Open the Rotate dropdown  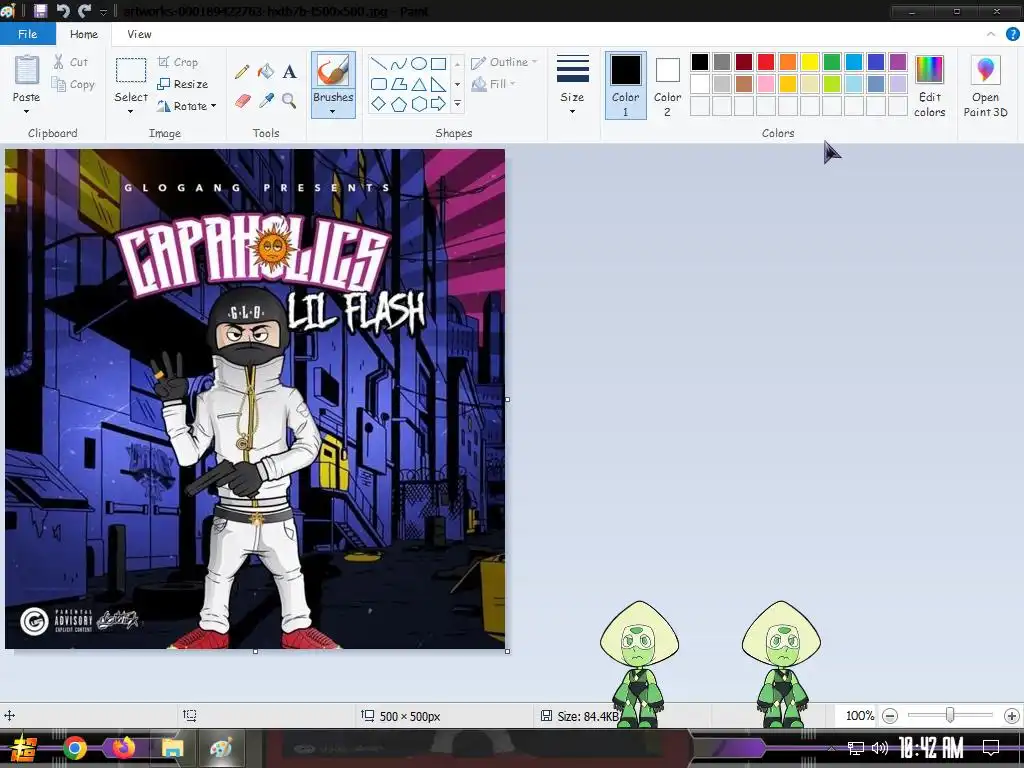[x=187, y=106]
